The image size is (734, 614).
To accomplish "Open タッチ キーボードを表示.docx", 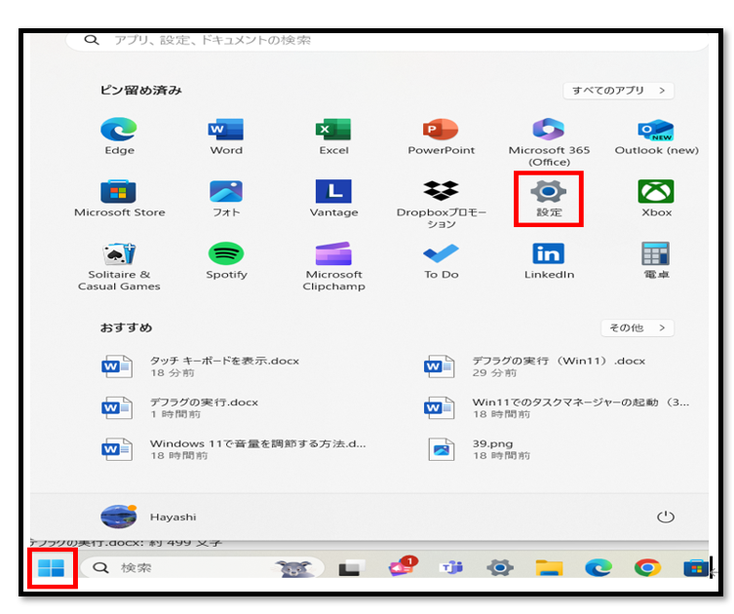I will click(x=200, y=366).
